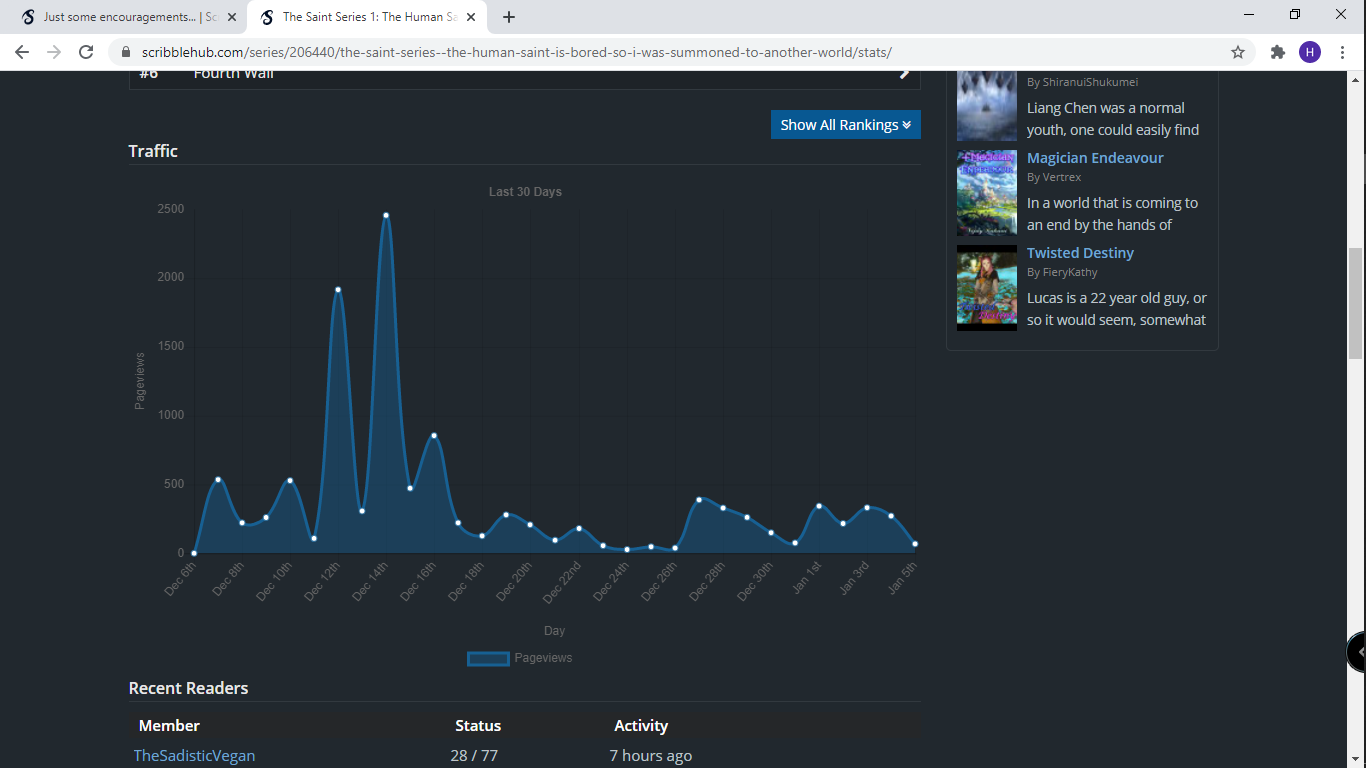The height and width of the screenshot is (768, 1366).
Task: Open TheSadisticVegan reader profile
Action: pyautogui.click(x=194, y=755)
